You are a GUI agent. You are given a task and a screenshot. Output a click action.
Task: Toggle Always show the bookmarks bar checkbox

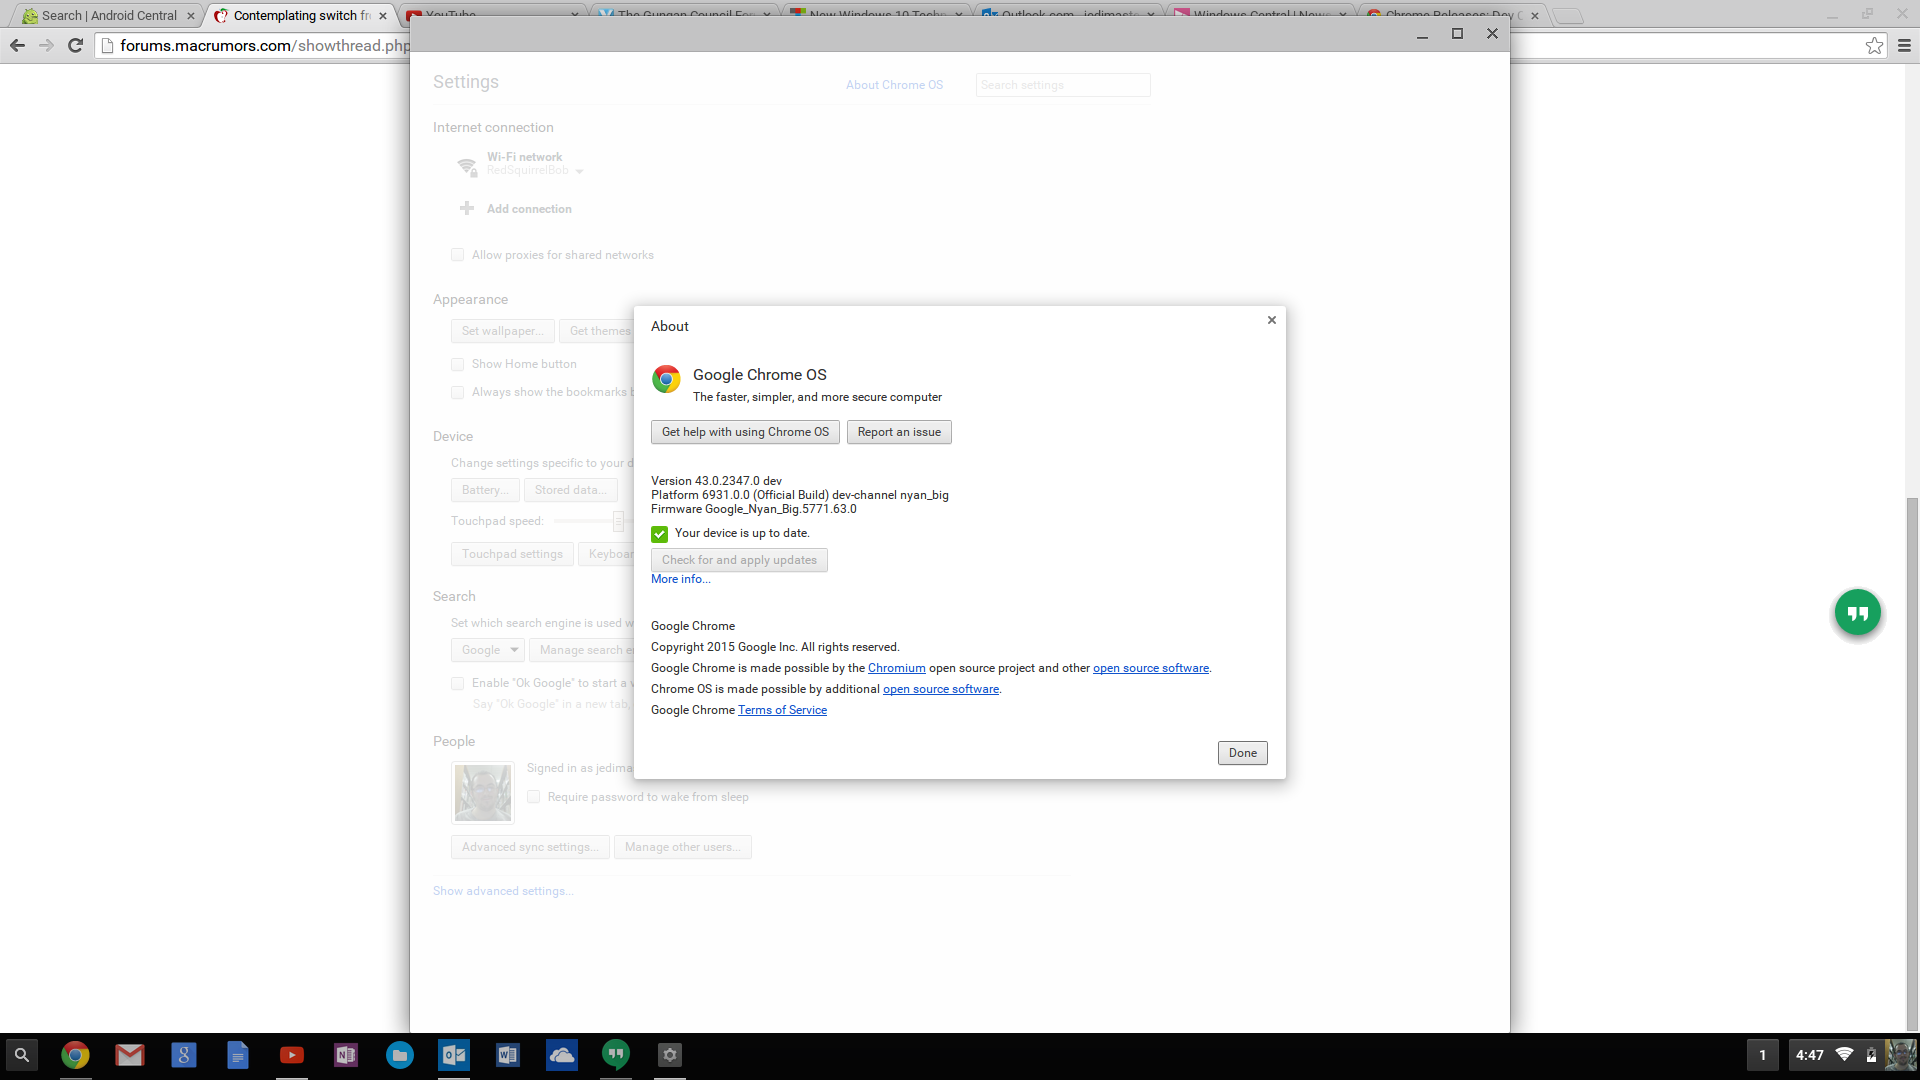[457, 392]
